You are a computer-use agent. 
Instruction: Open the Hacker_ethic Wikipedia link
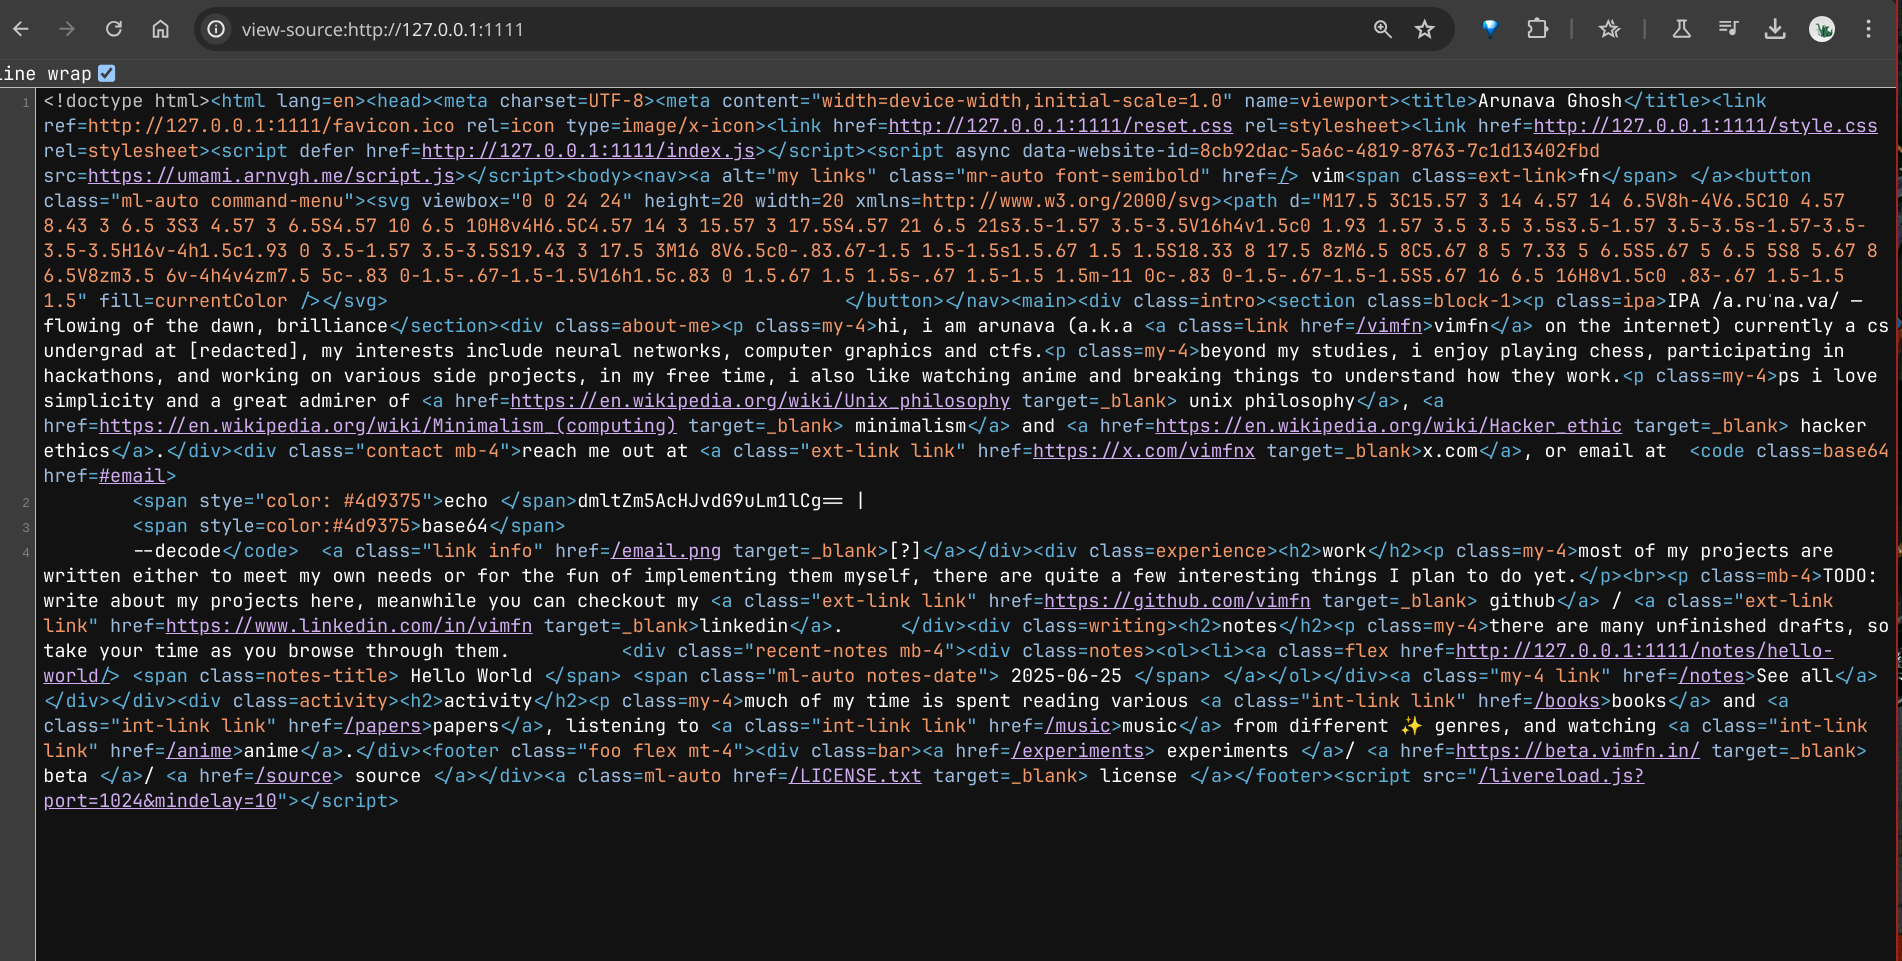(x=1388, y=426)
